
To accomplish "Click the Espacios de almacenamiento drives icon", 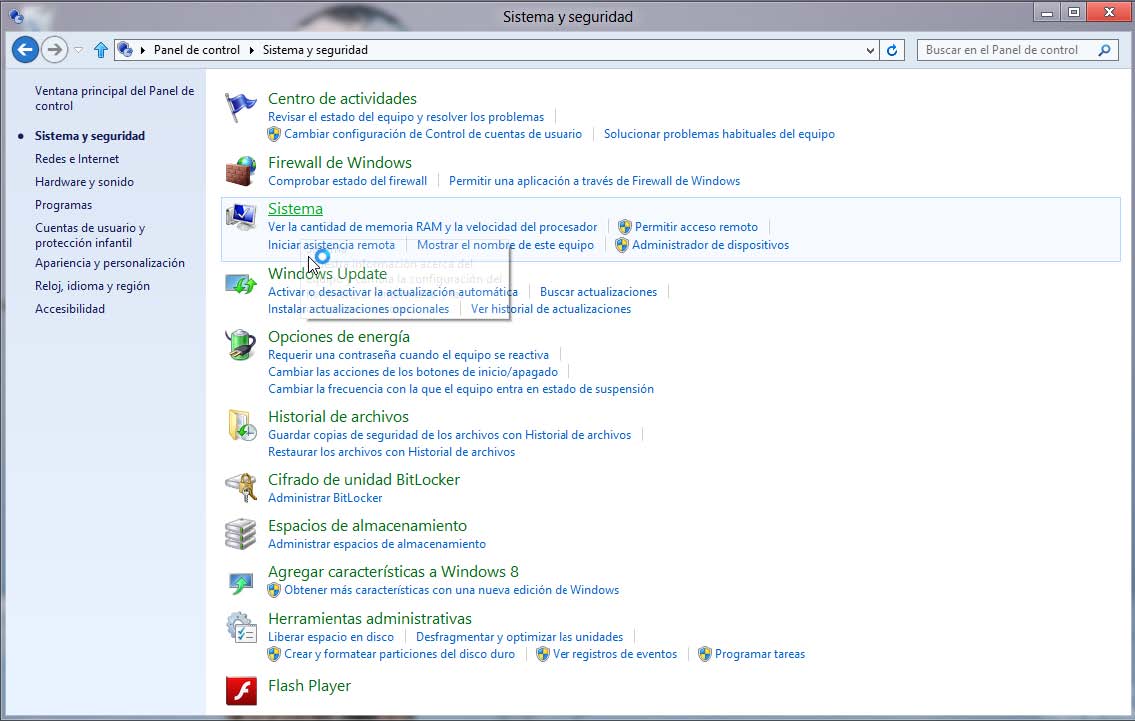I will (x=241, y=534).
